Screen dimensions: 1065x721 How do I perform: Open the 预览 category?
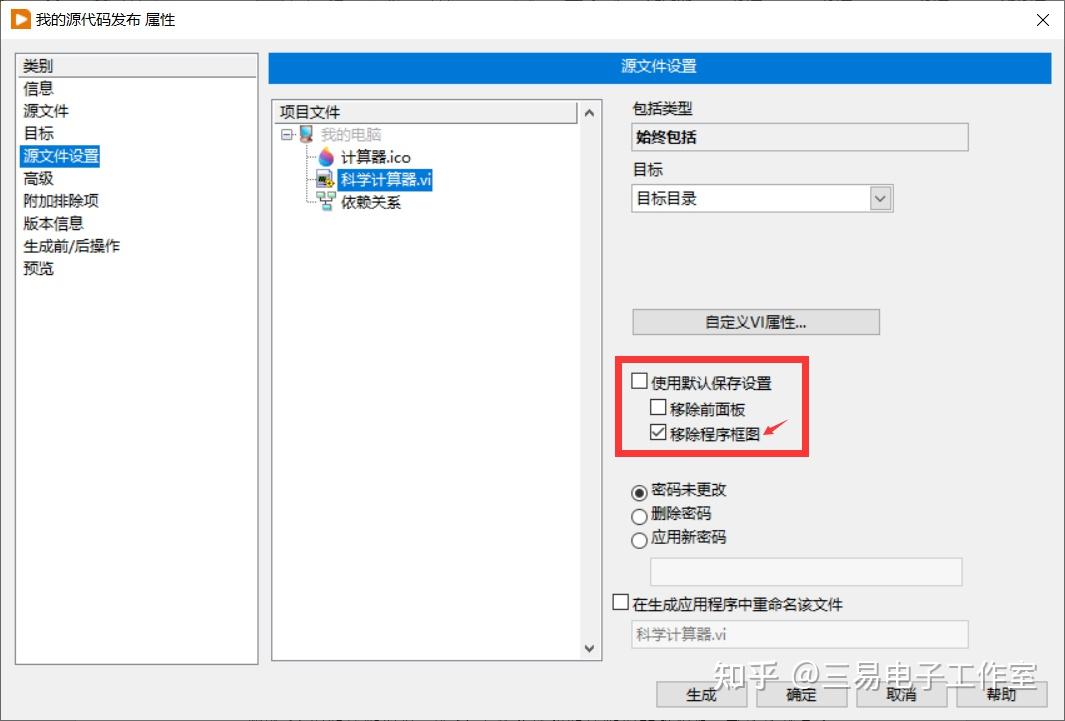click(x=38, y=268)
